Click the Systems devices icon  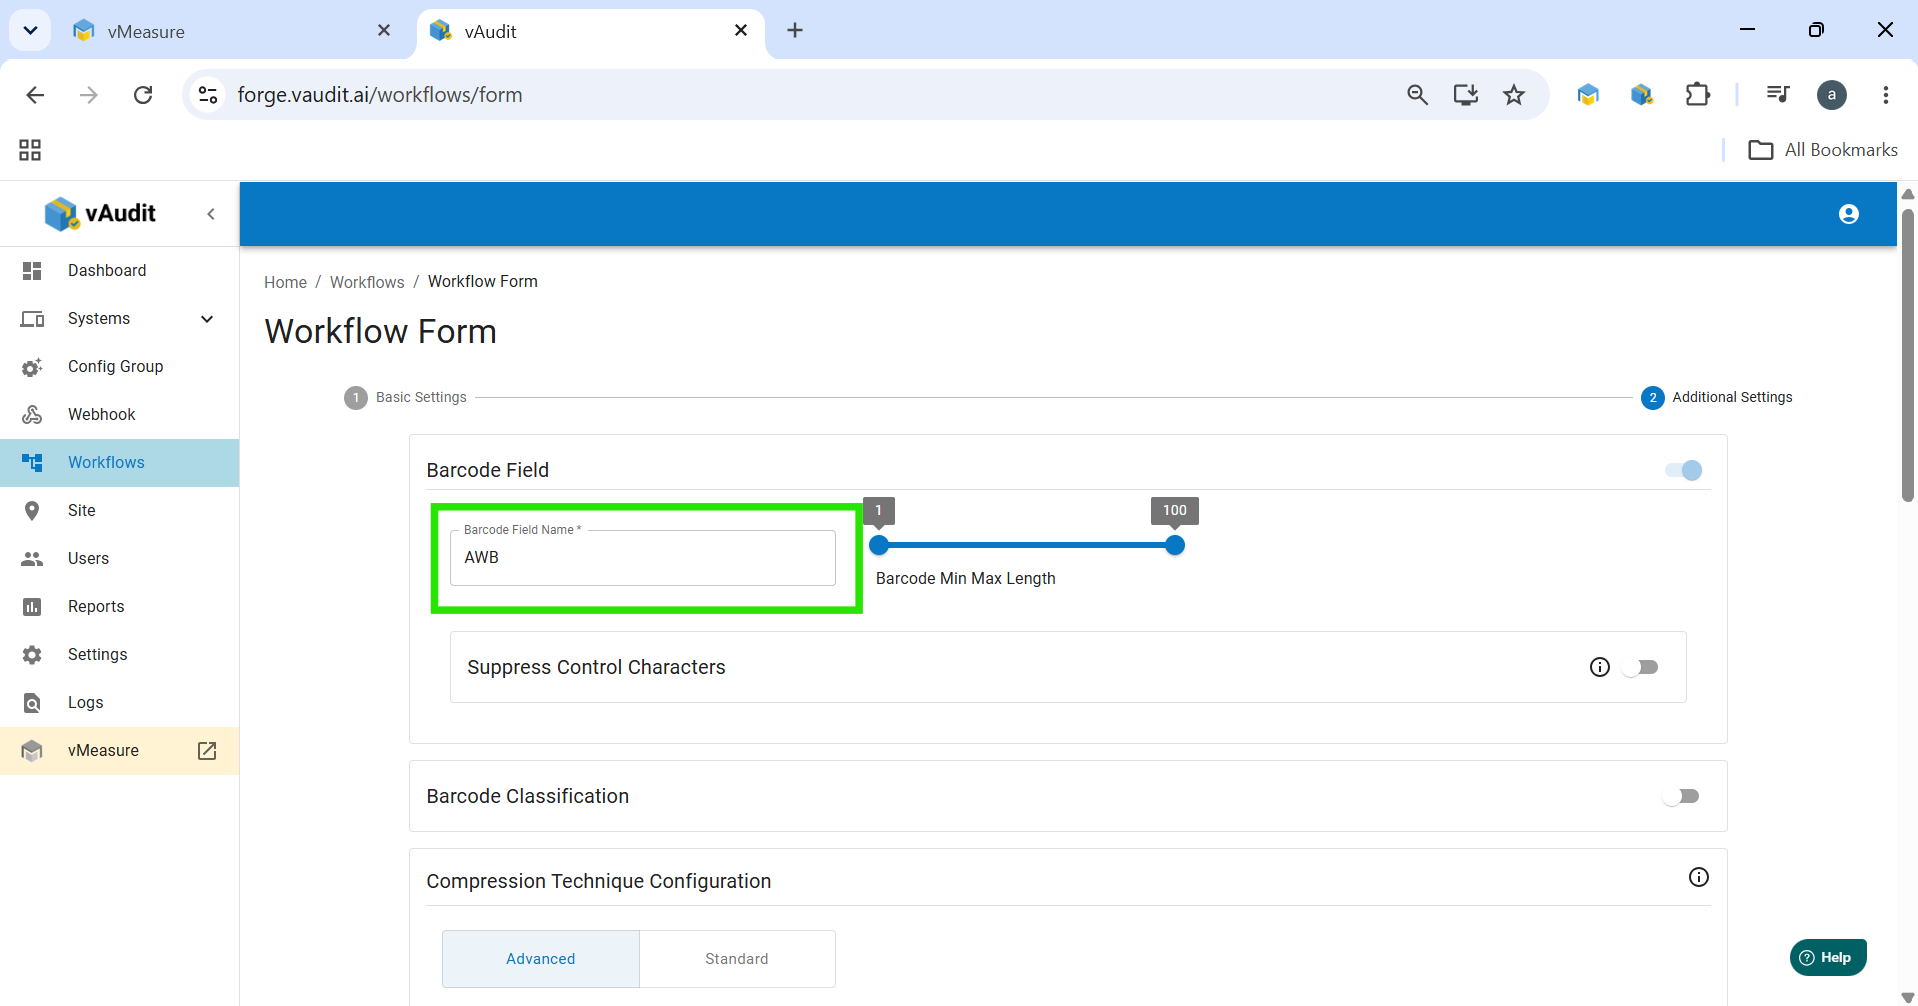tap(32, 319)
